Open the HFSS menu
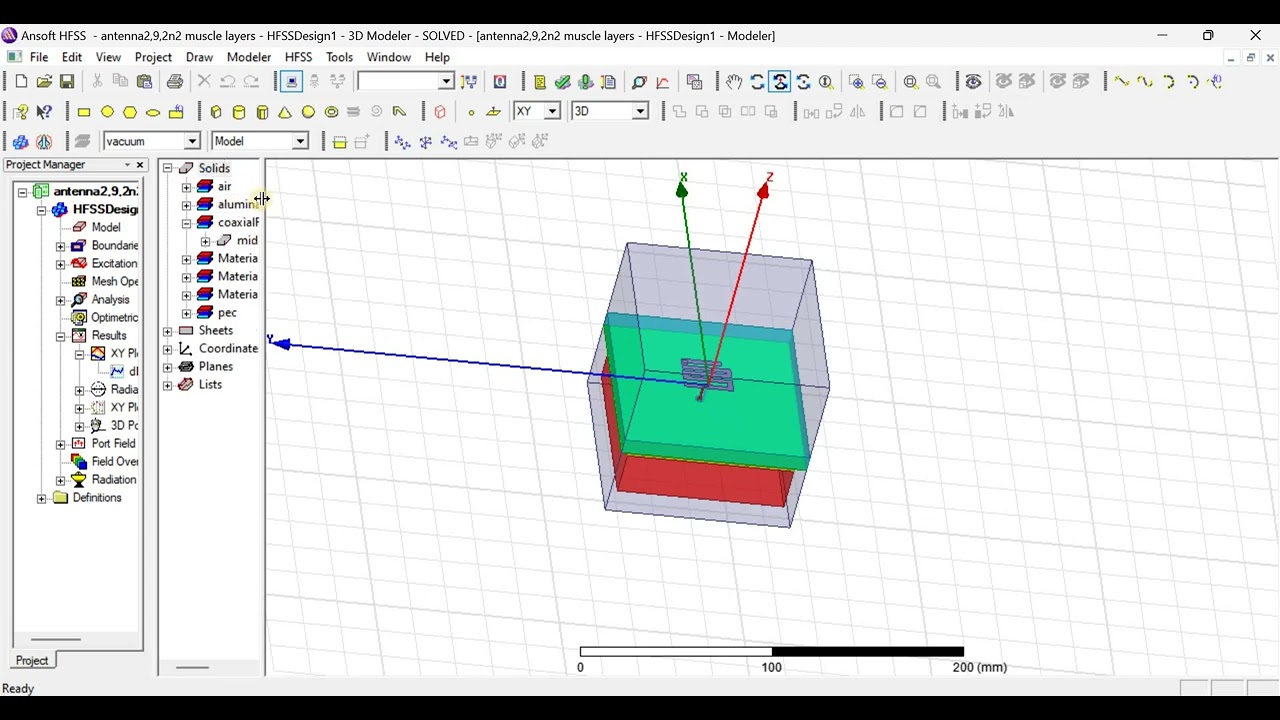This screenshot has width=1280, height=720. pyautogui.click(x=298, y=57)
